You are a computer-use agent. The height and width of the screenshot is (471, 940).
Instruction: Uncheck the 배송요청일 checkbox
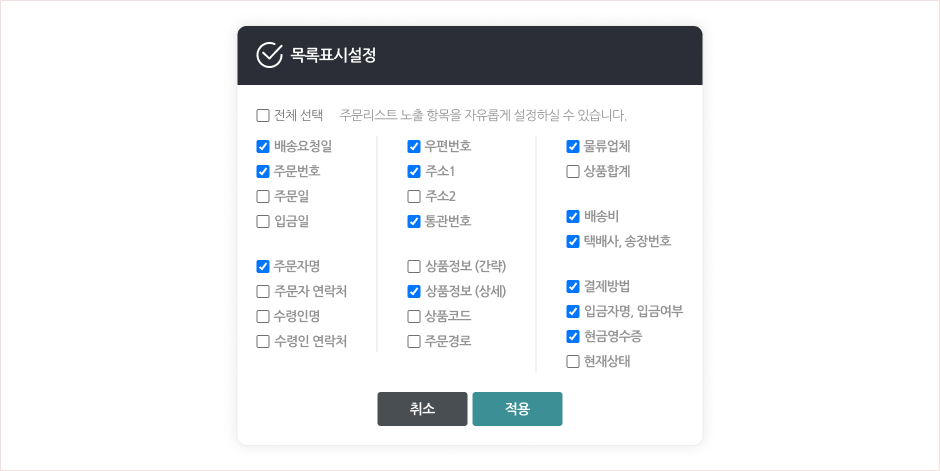[263, 146]
